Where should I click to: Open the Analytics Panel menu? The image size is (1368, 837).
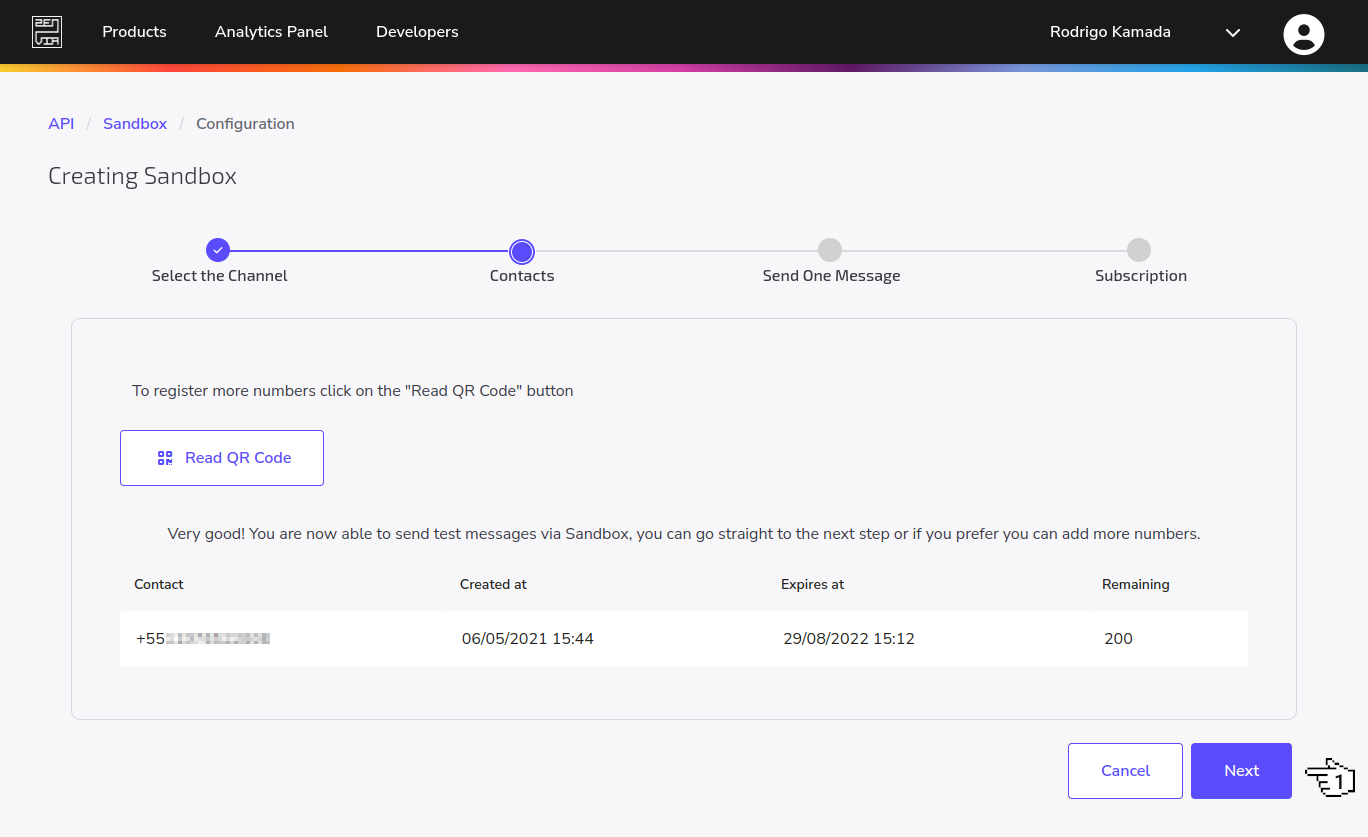coord(271,31)
